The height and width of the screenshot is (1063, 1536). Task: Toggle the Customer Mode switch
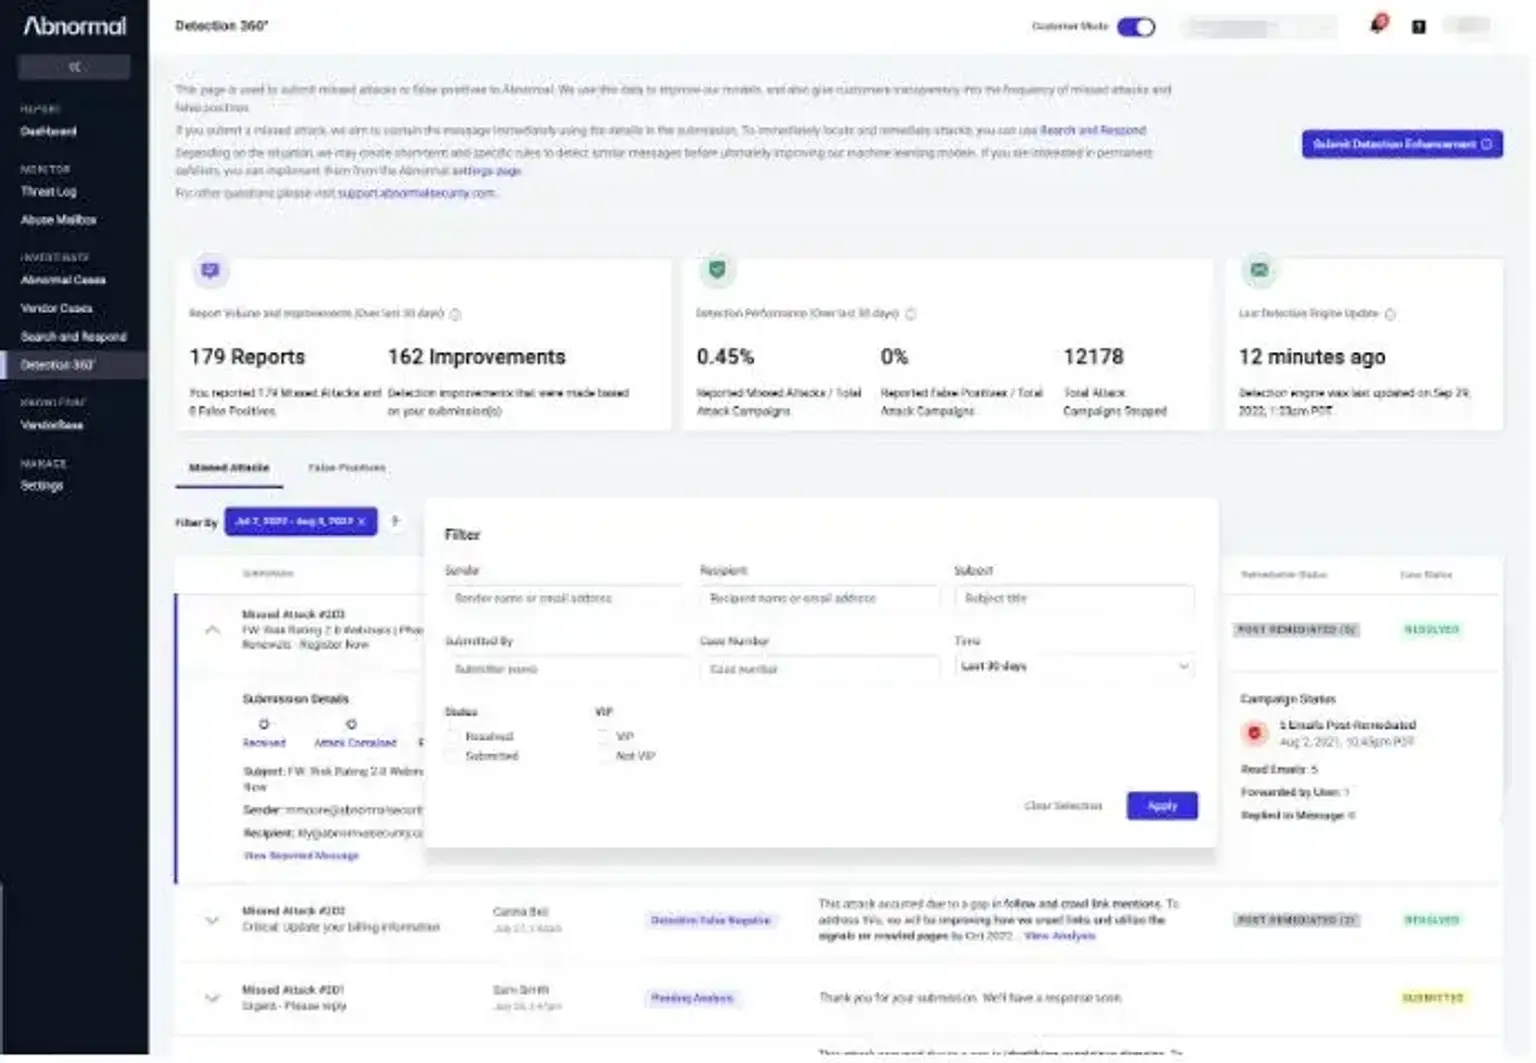pyautogui.click(x=1135, y=27)
